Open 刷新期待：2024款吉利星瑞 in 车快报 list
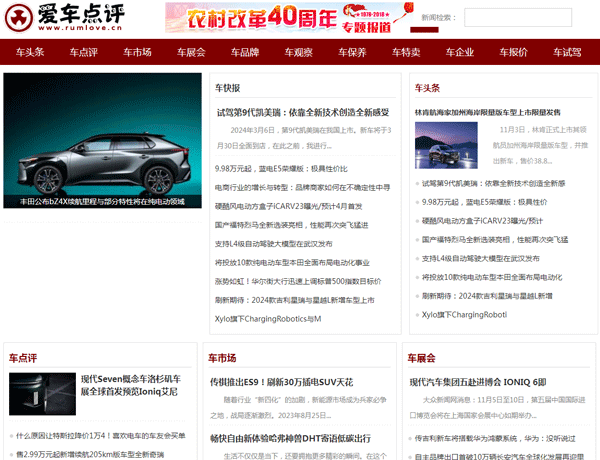The height and width of the screenshot is (460, 600). [295, 300]
